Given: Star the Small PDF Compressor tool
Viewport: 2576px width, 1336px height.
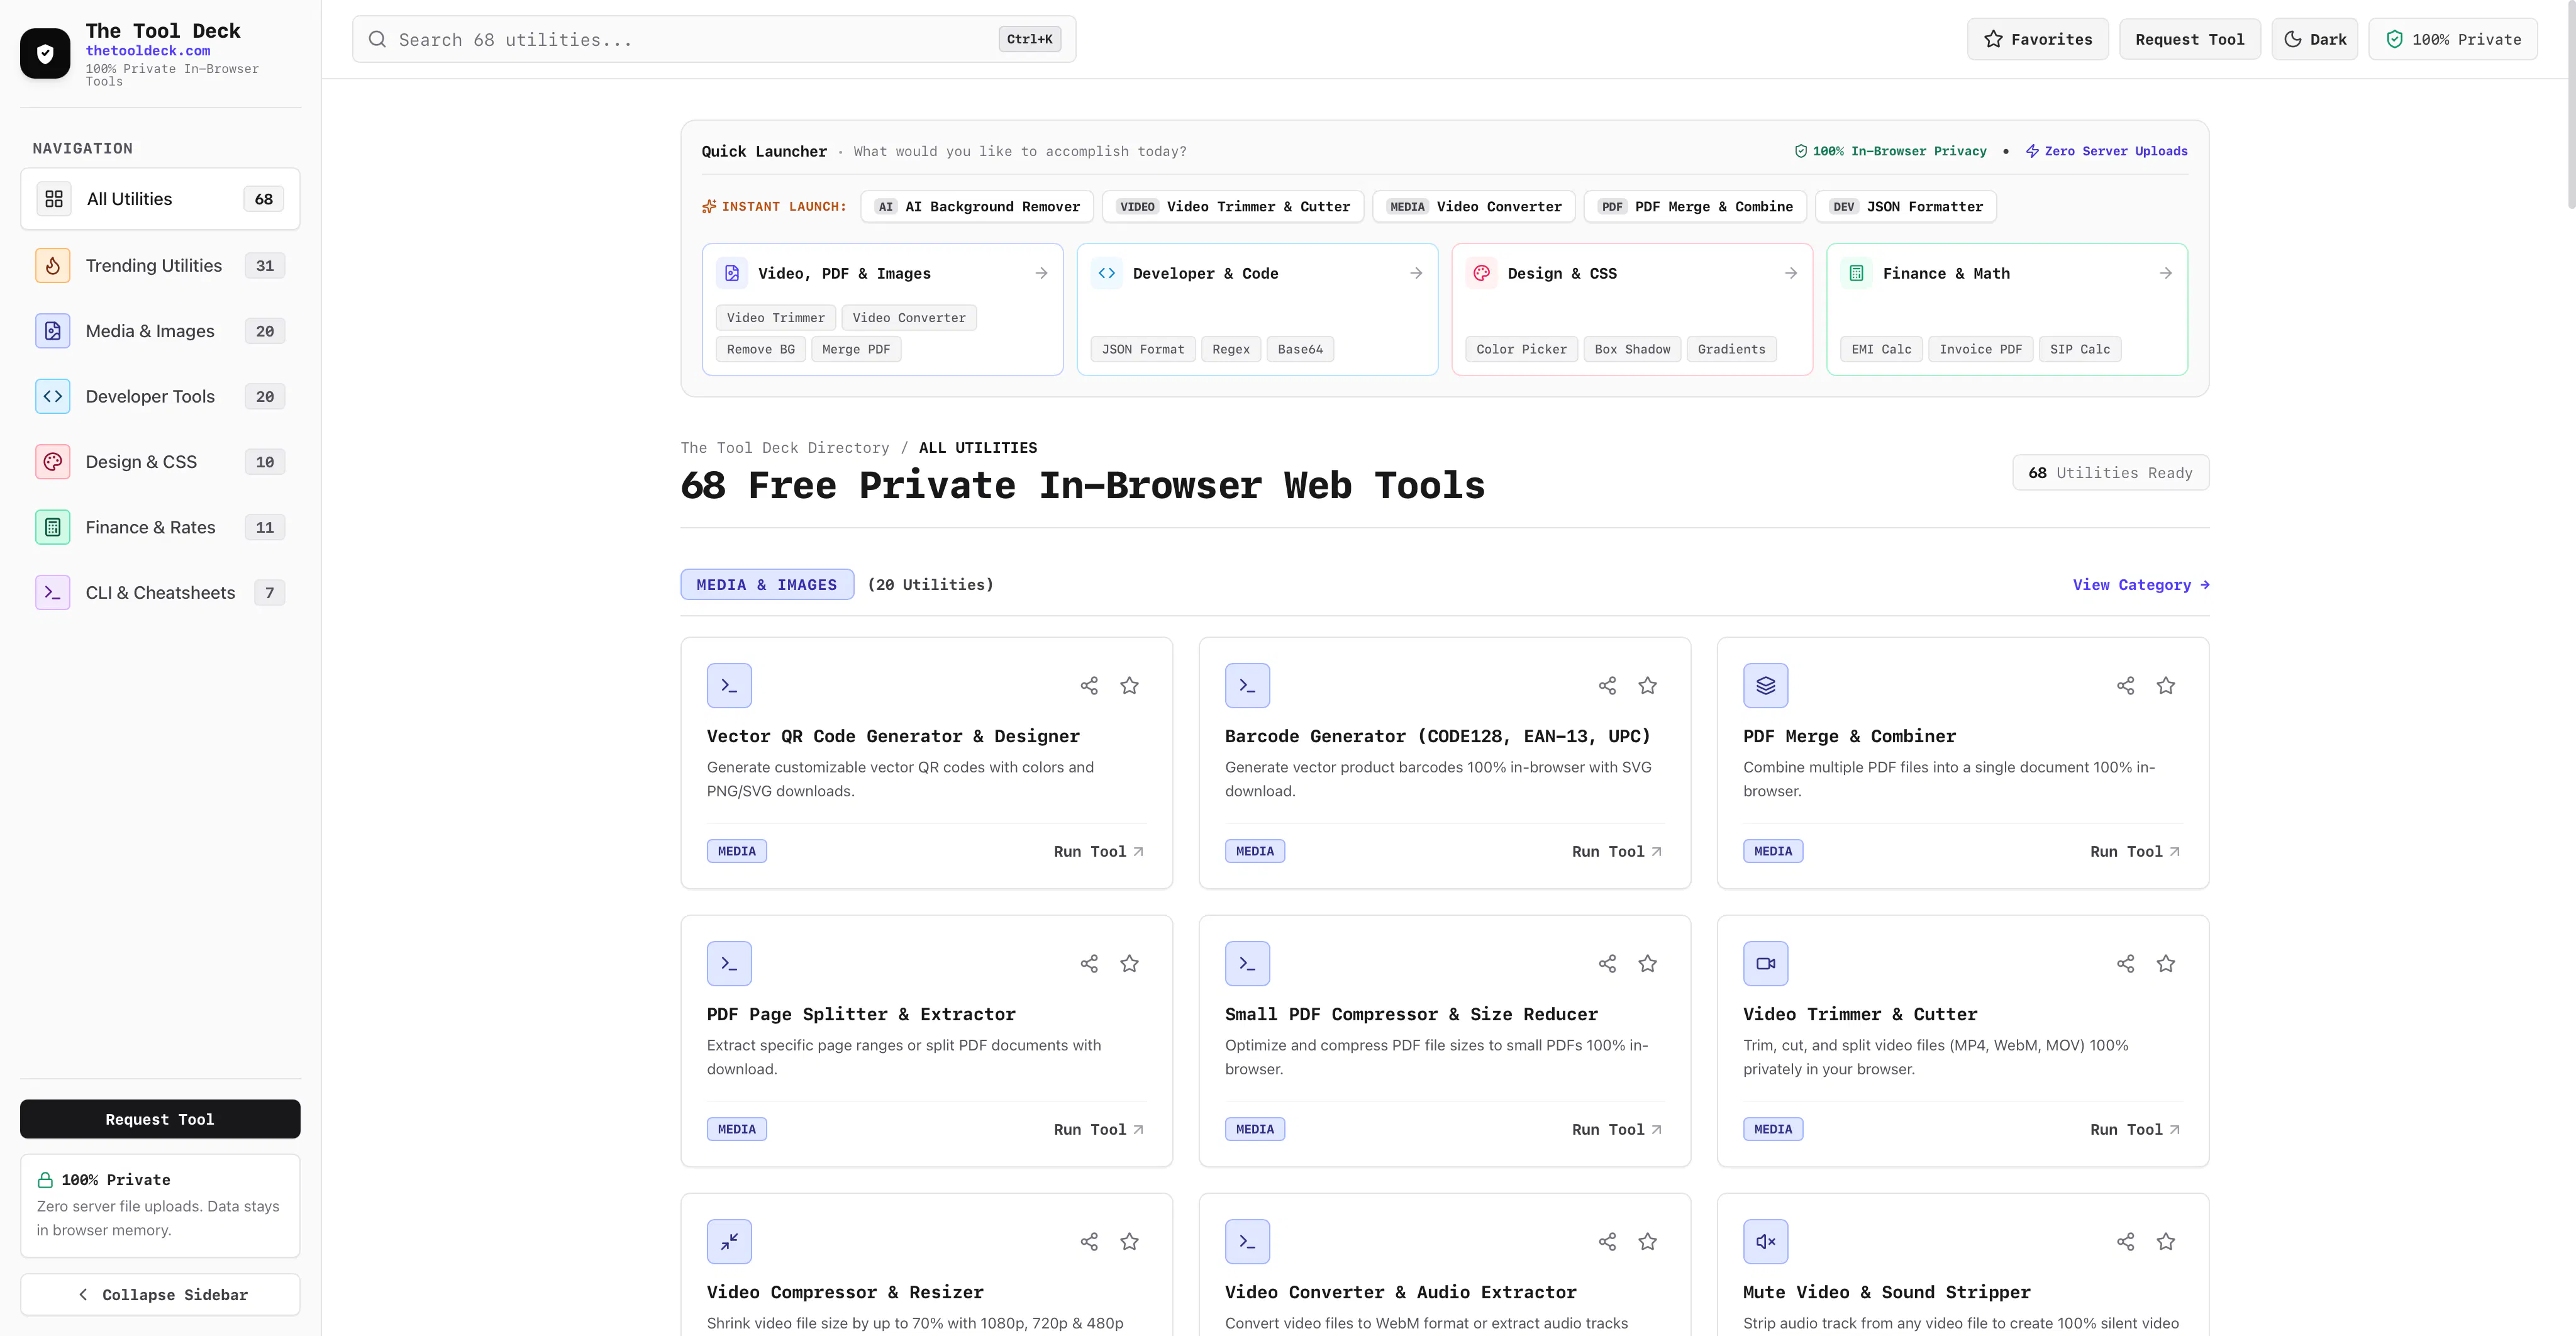Looking at the screenshot, I should click(x=1647, y=963).
